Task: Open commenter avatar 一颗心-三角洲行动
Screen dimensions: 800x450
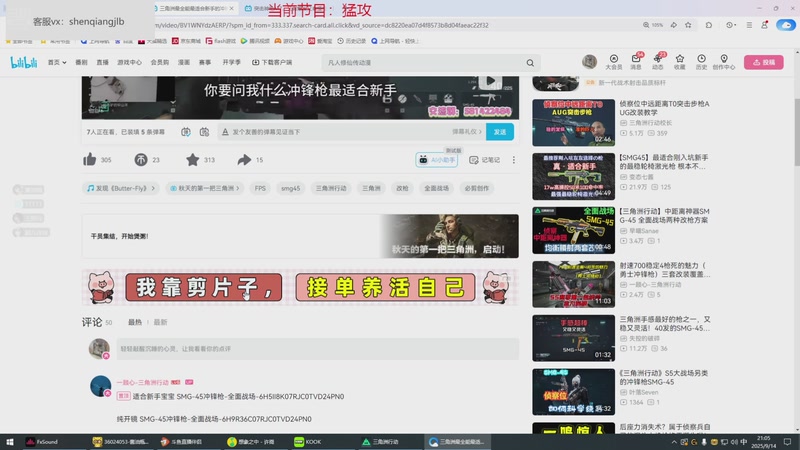Action: click(101, 386)
